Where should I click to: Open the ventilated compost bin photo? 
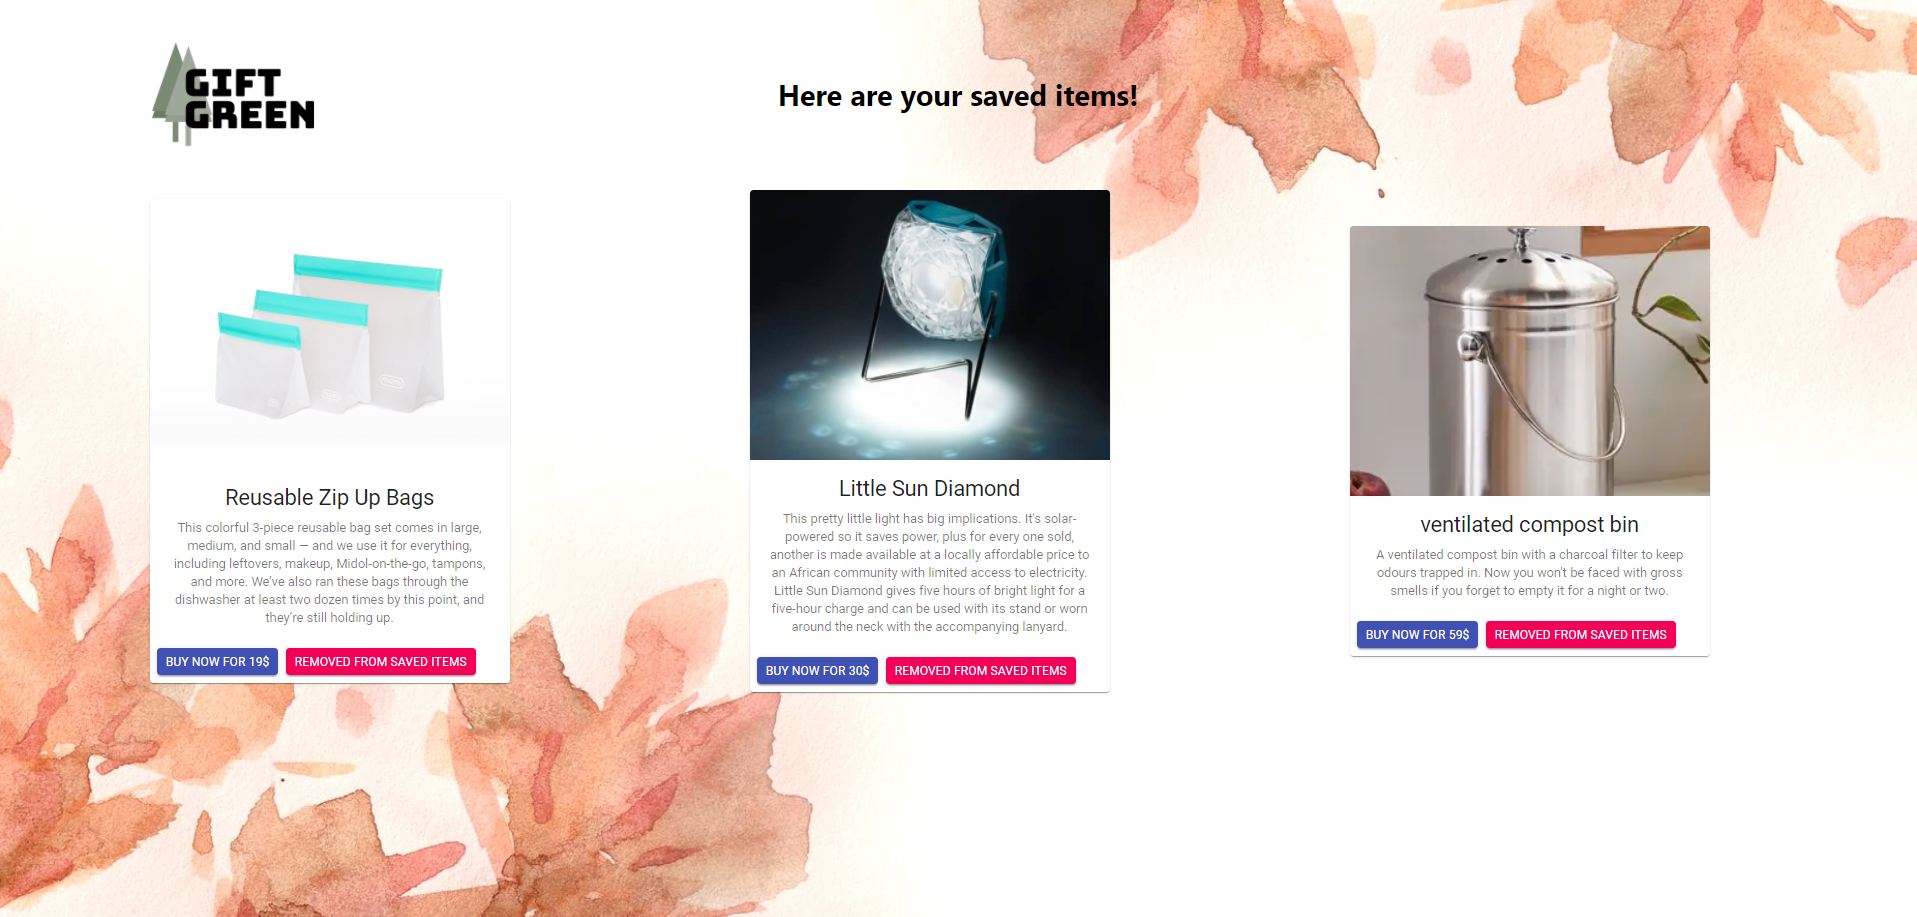[x=1530, y=361]
